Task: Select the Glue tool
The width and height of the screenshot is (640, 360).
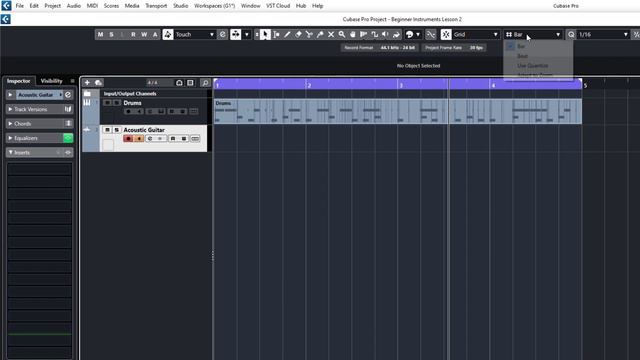Action: point(320,35)
